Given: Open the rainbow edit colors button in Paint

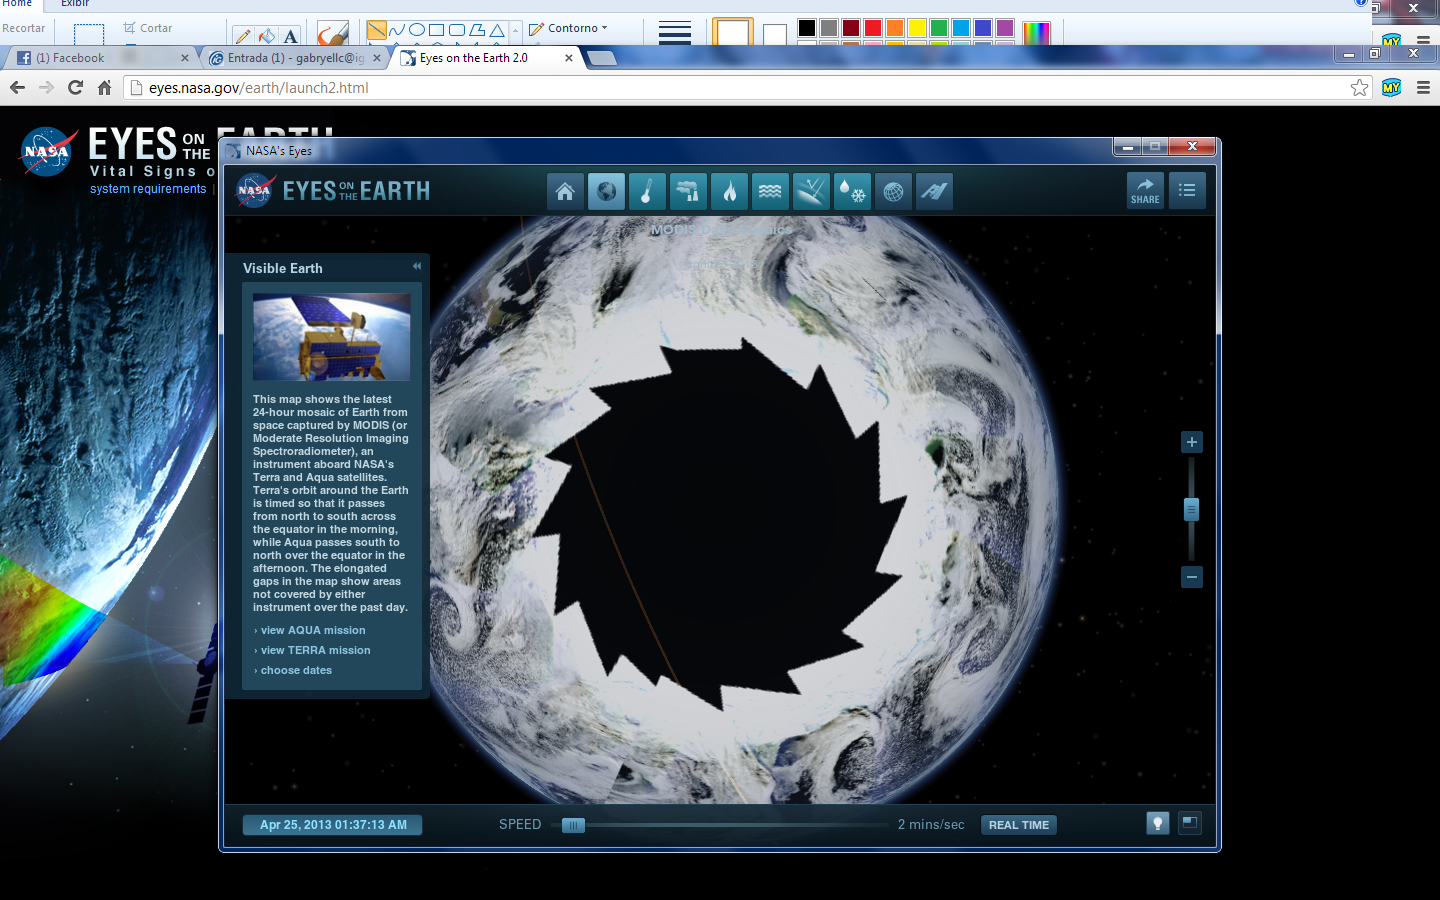Looking at the screenshot, I should point(1037,32).
